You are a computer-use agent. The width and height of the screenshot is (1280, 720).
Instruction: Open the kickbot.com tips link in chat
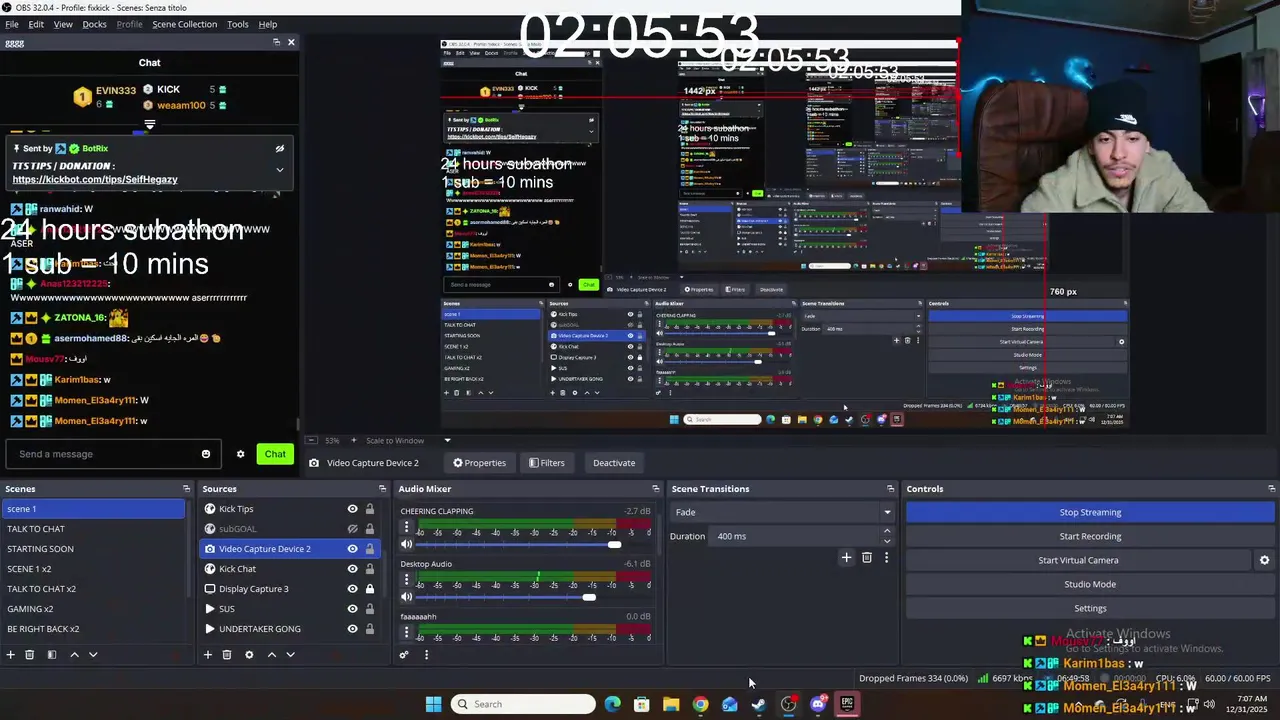95,179
